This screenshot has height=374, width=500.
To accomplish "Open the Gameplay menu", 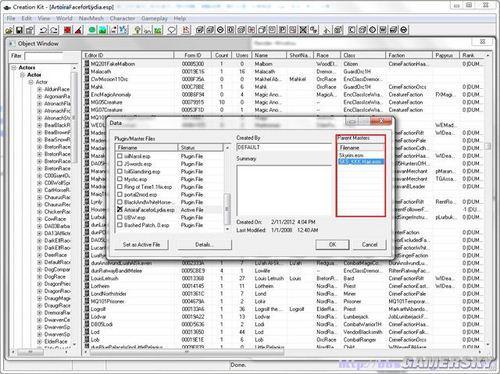I will click(154, 18).
